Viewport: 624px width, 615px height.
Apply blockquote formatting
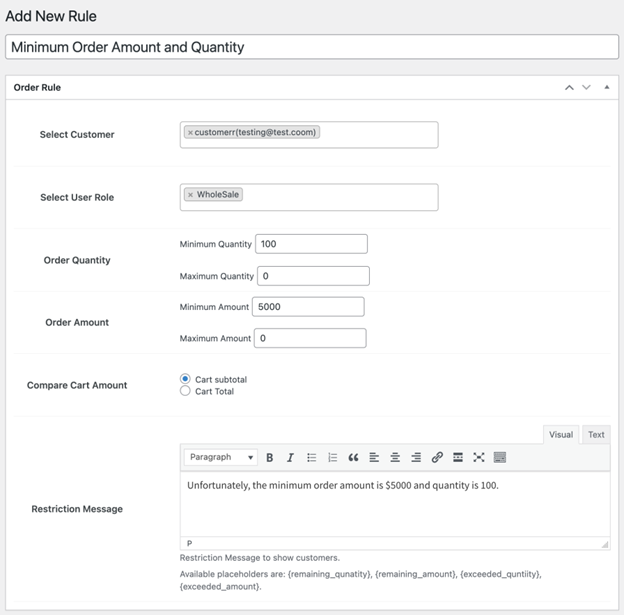[x=353, y=457]
